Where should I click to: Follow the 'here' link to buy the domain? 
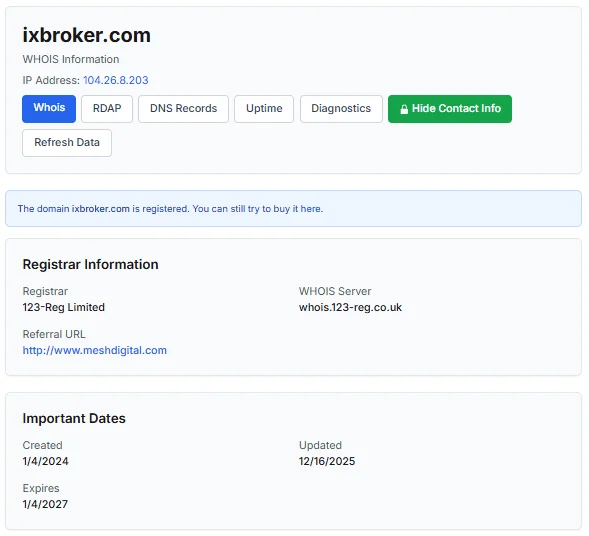pyautogui.click(x=310, y=209)
